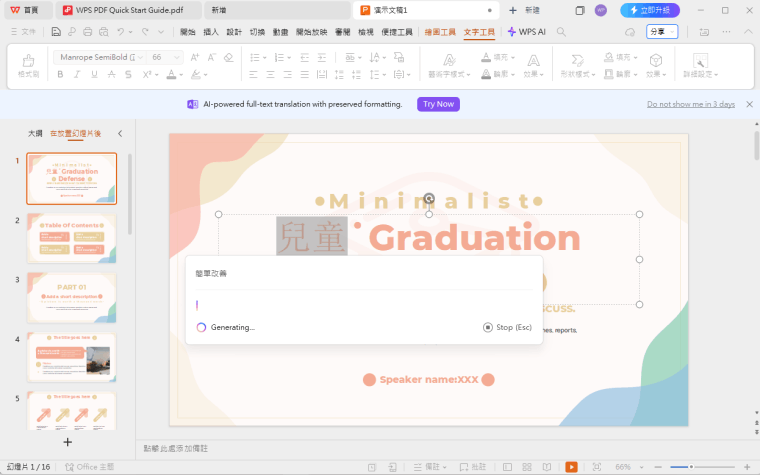
Task: Click the search magnifier icon in ribbon
Action: (x=561, y=32)
